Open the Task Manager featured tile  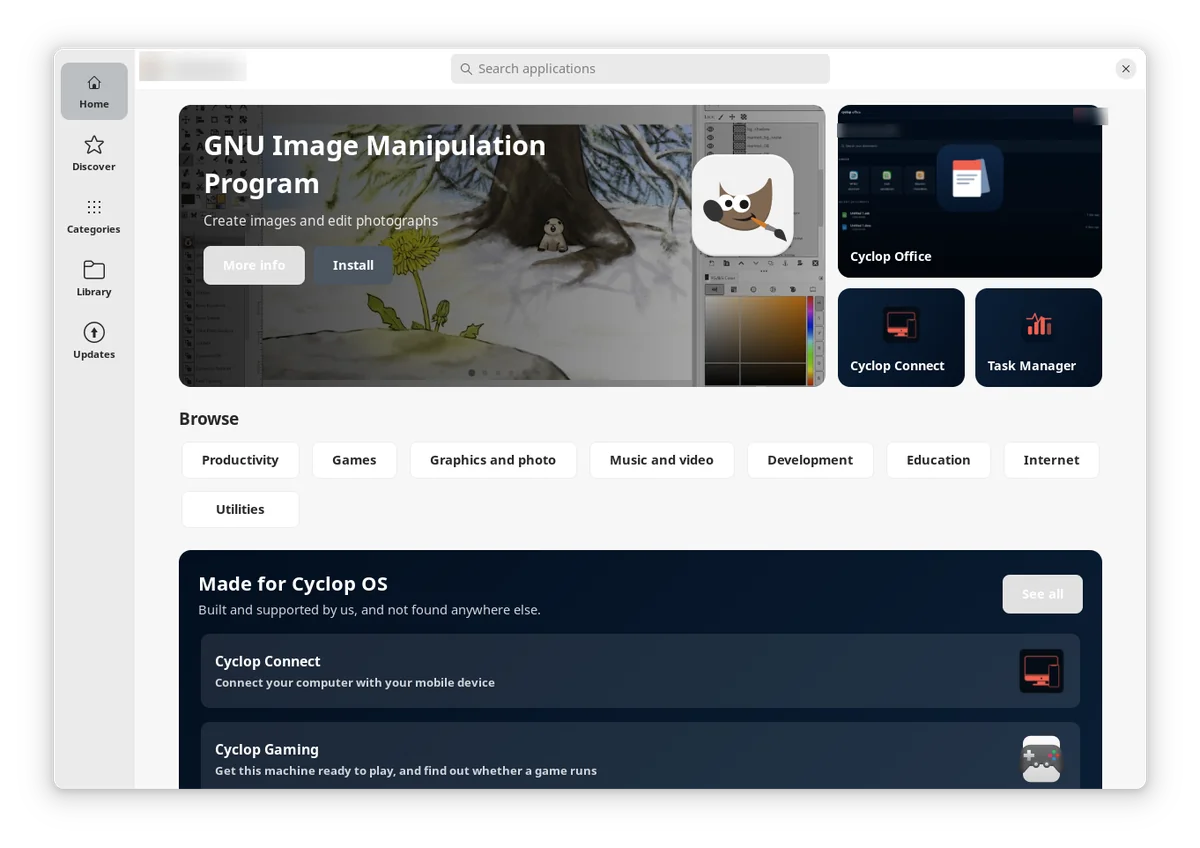[1038, 338]
